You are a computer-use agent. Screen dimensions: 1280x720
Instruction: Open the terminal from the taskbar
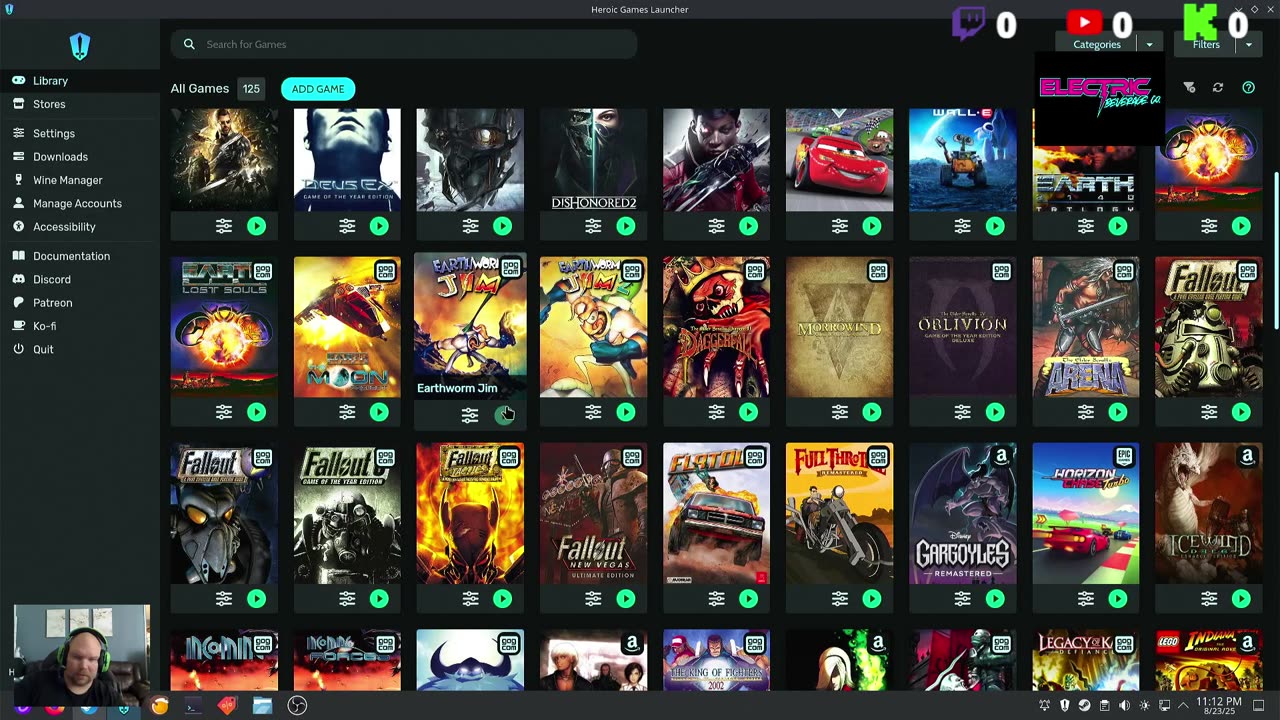tap(193, 706)
